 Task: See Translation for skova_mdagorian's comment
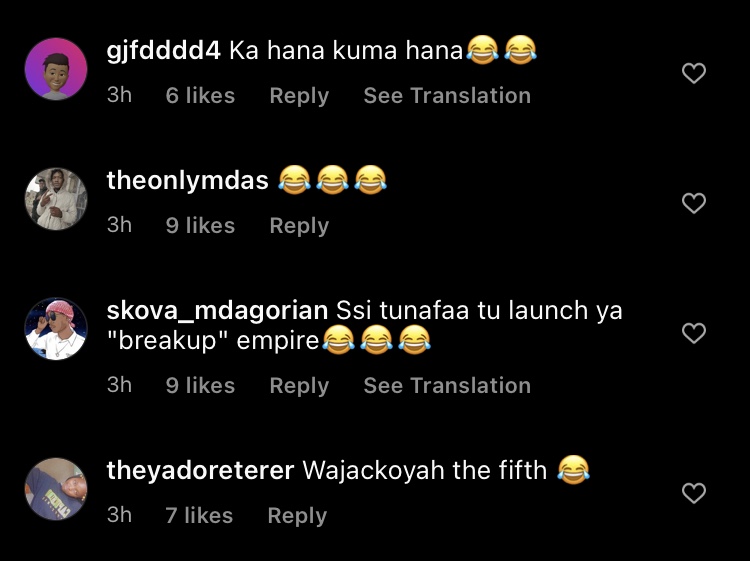point(447,385)
